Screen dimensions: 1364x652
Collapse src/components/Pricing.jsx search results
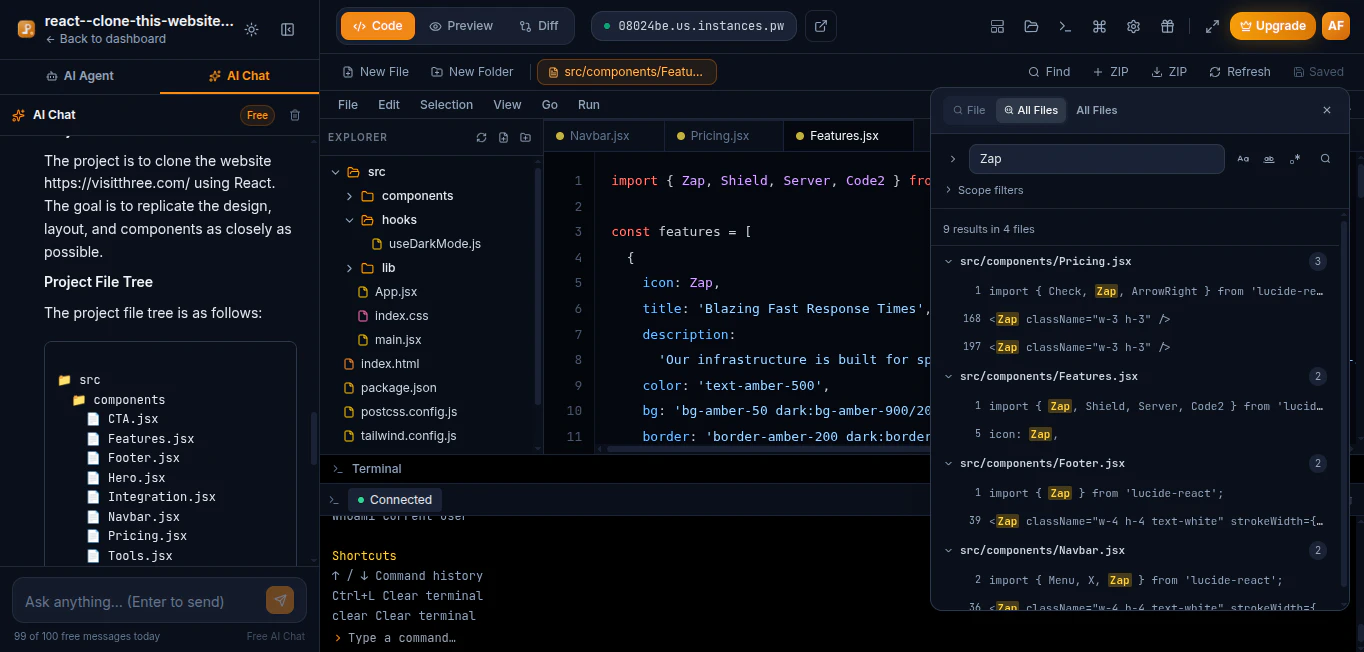pos(948,262)
